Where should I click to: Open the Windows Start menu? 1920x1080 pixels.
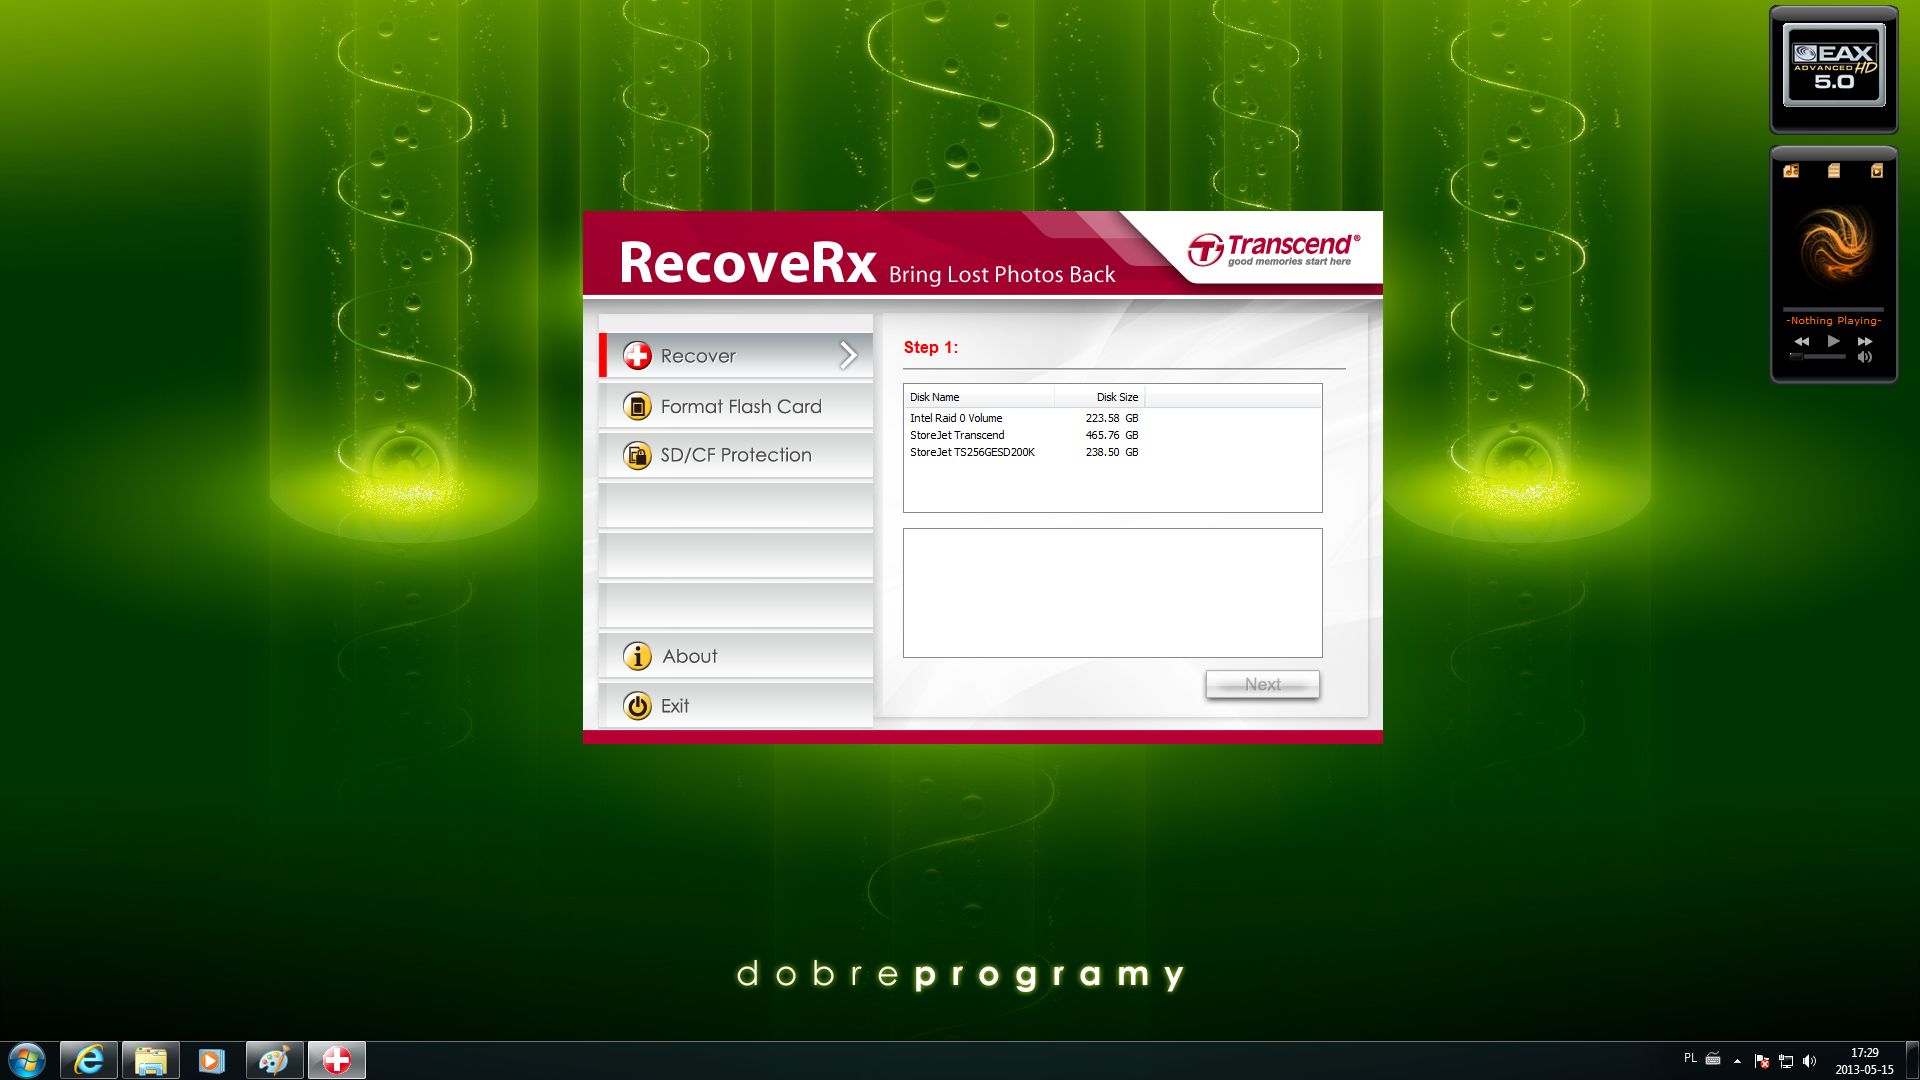tap(27, 1060)
